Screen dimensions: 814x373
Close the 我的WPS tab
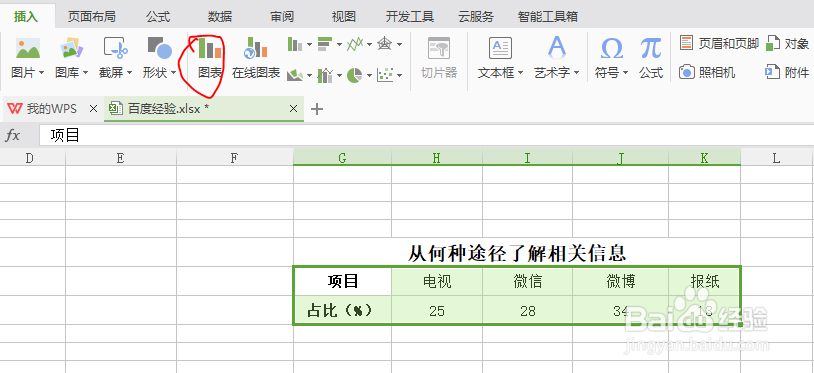pyautogui.click(x=93, y=109)
